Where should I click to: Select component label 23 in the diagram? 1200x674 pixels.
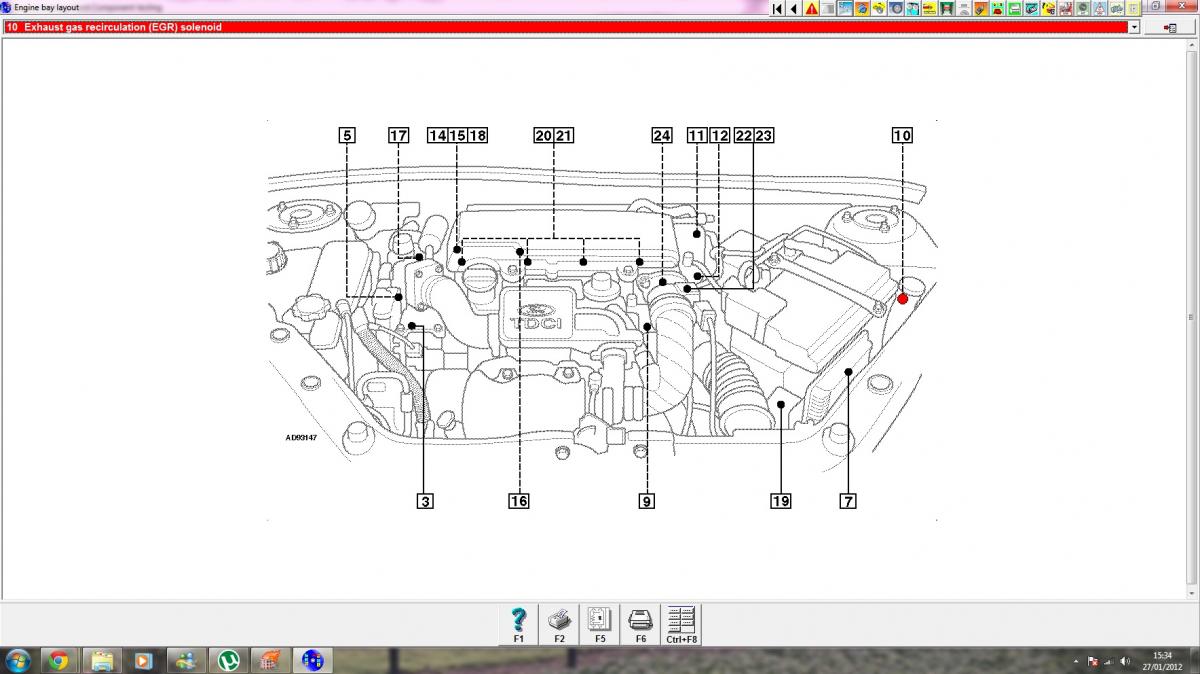click(763, 135)
